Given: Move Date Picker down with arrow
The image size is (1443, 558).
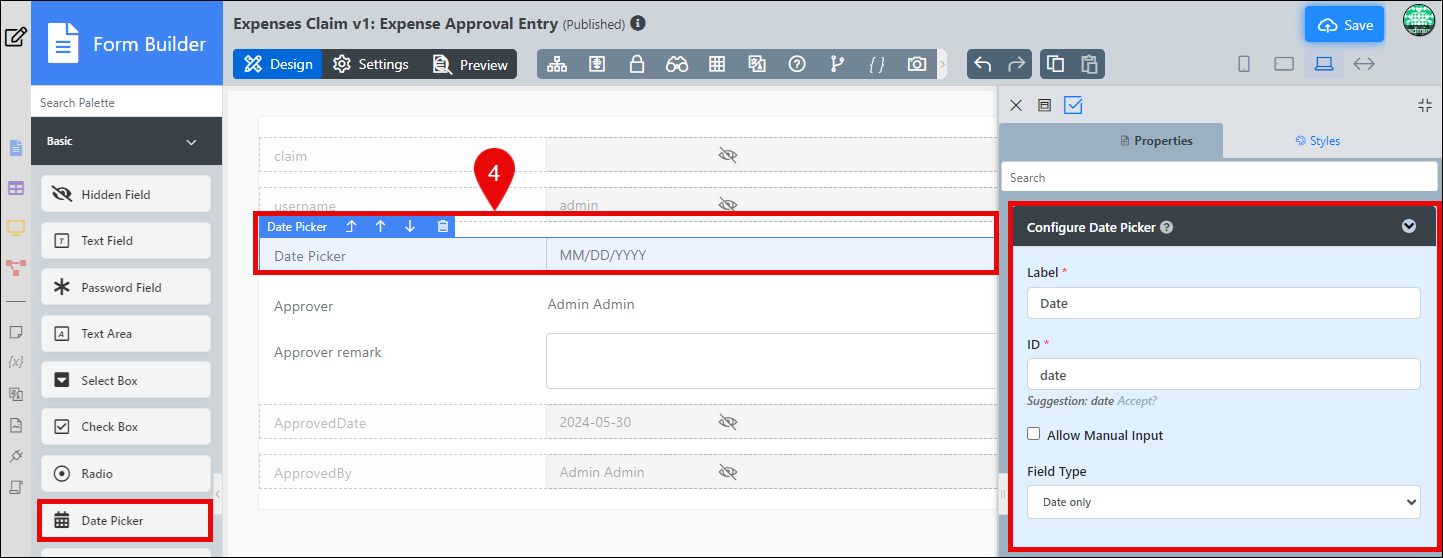Looking at the screenshot, I should (410, 227).
